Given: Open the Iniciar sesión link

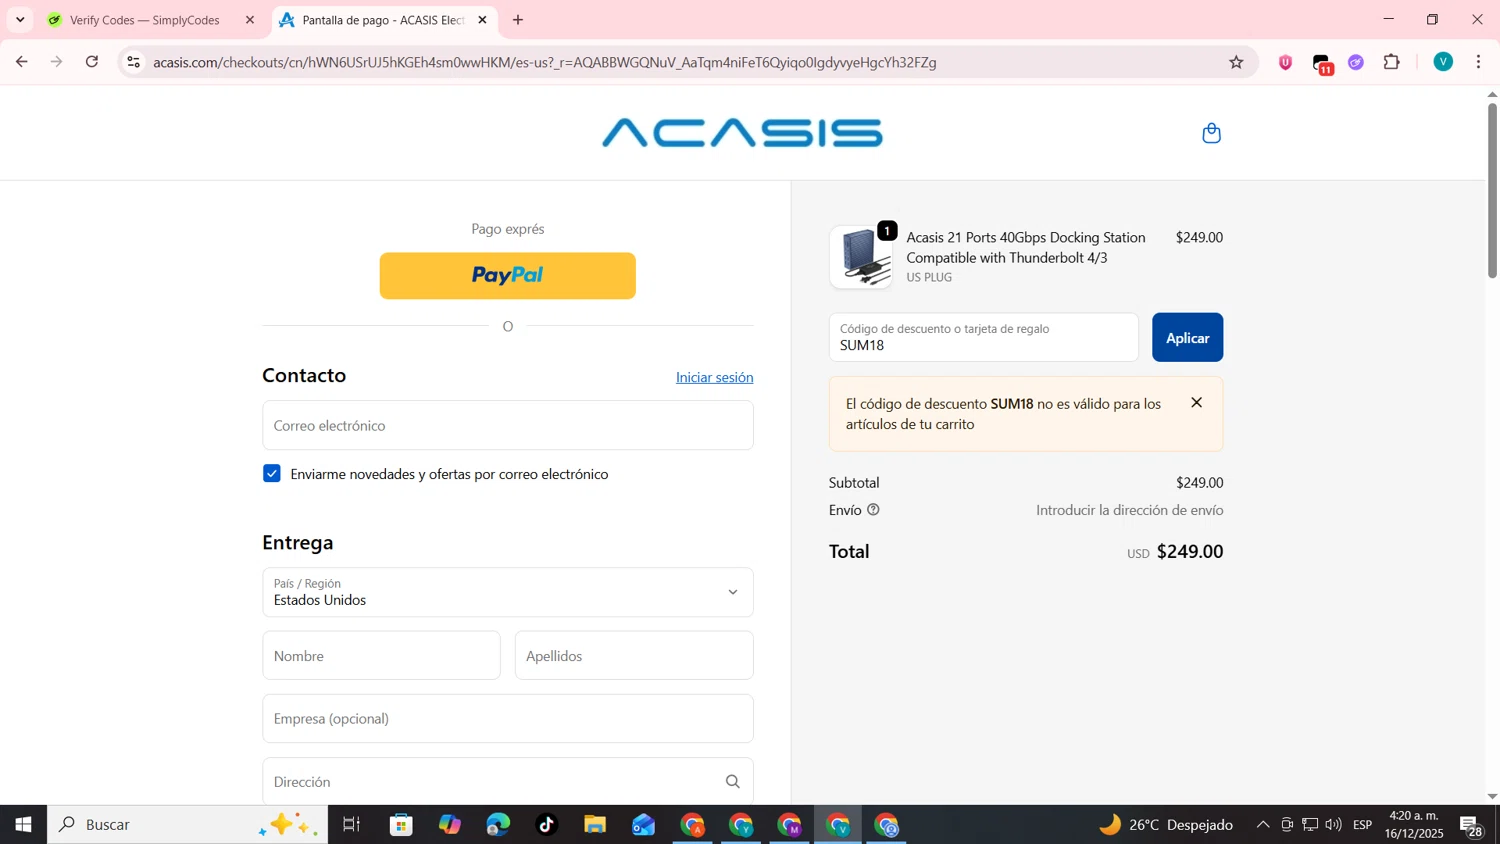Looking at the screenshot, I should click(714, 377).
